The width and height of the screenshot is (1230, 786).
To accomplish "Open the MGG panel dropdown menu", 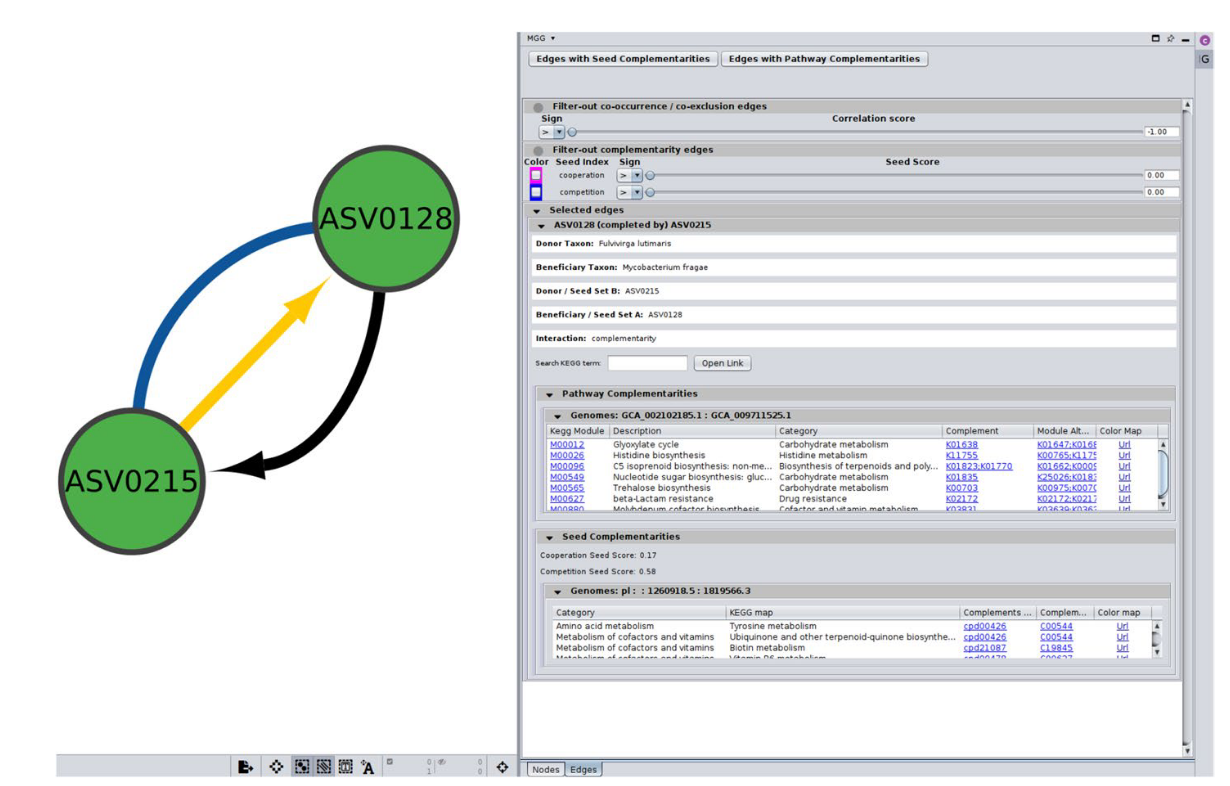I will pyautogui.click(x=553, y=39).
